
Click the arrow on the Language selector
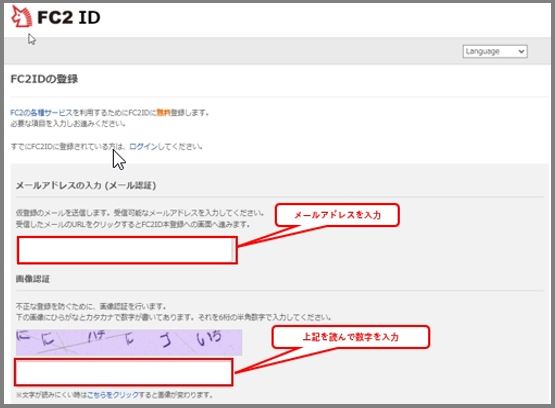point(521,51)
